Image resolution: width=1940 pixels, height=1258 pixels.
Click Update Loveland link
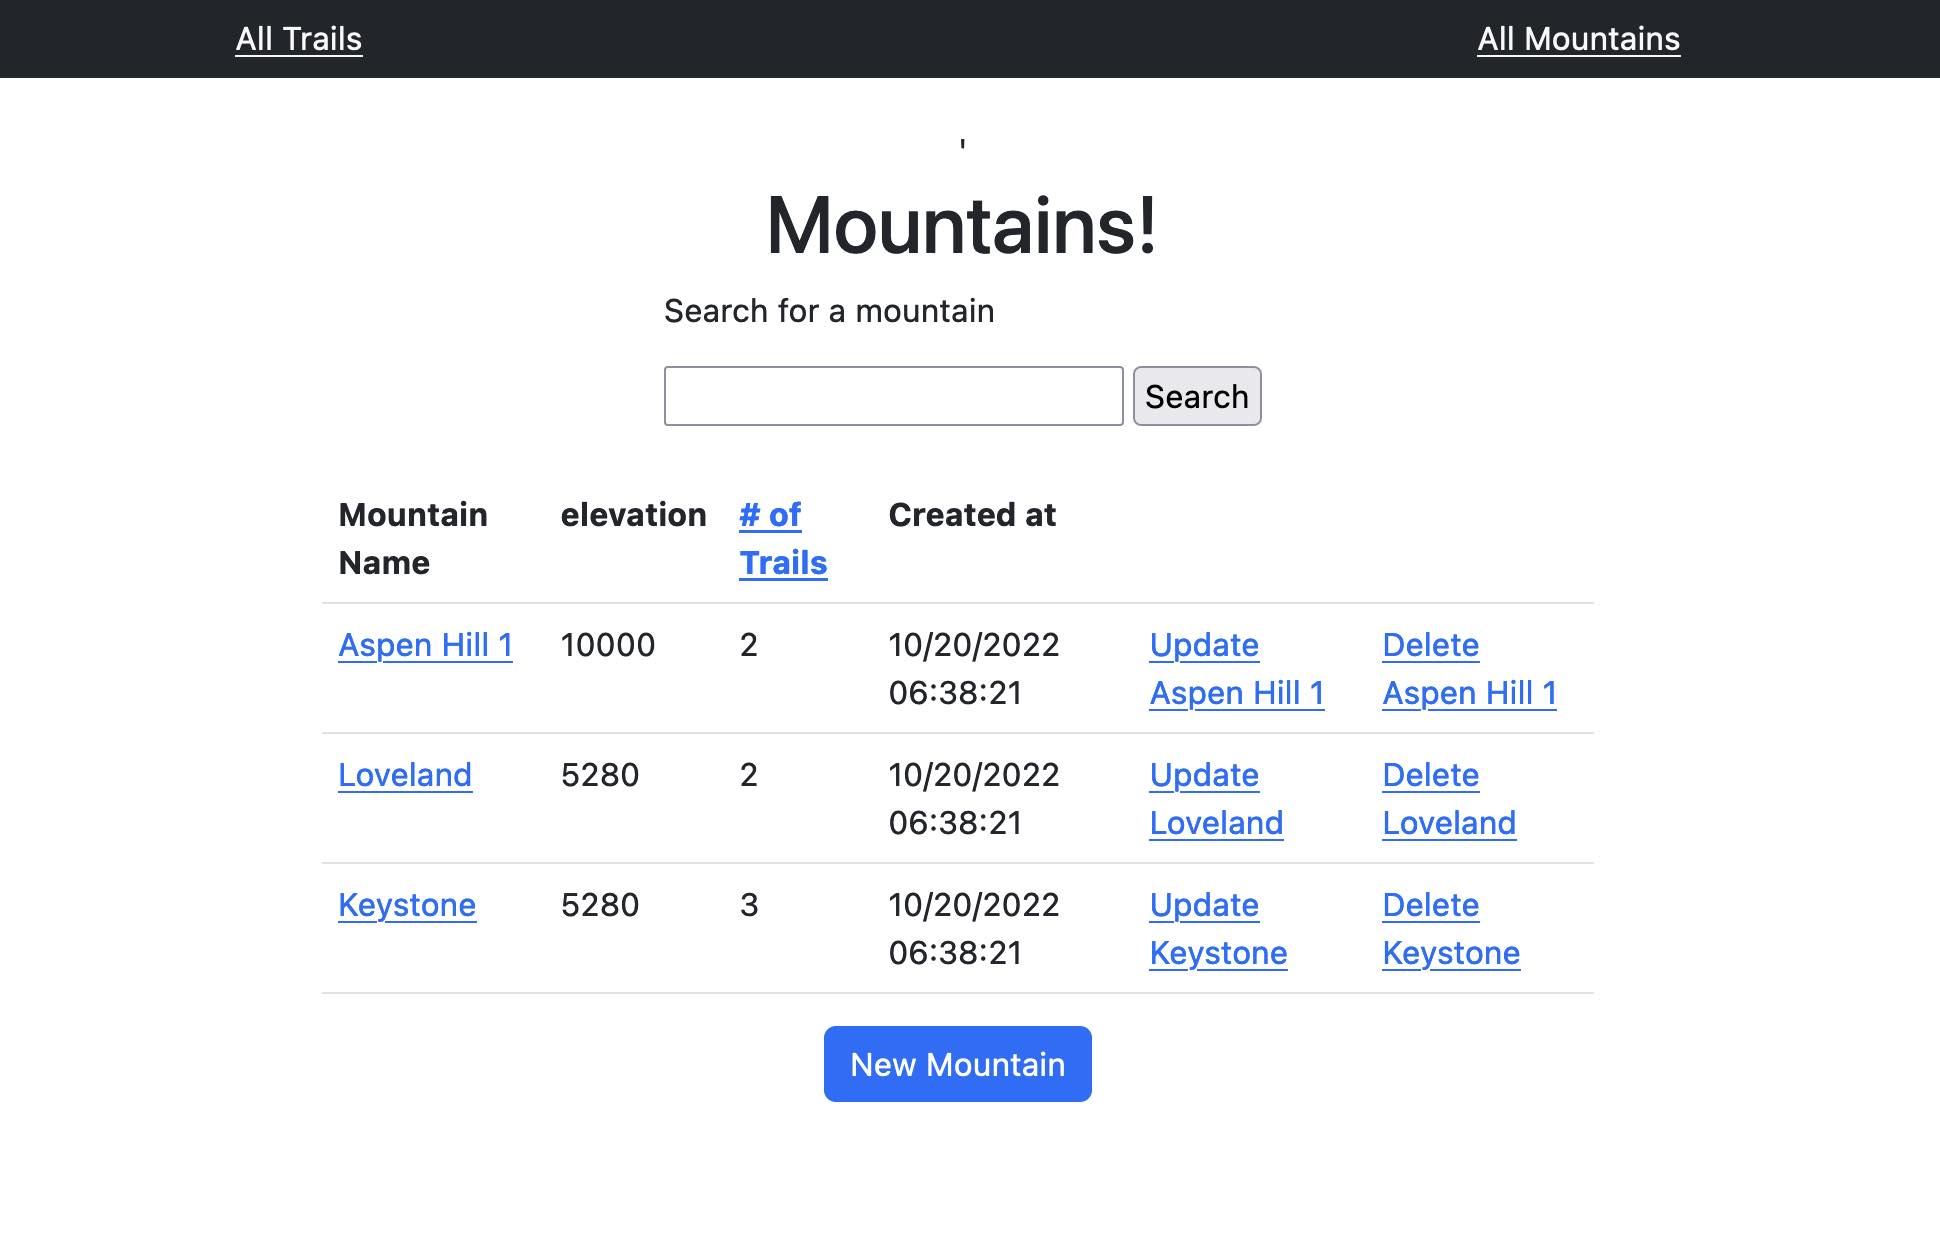pos(1215,799)
